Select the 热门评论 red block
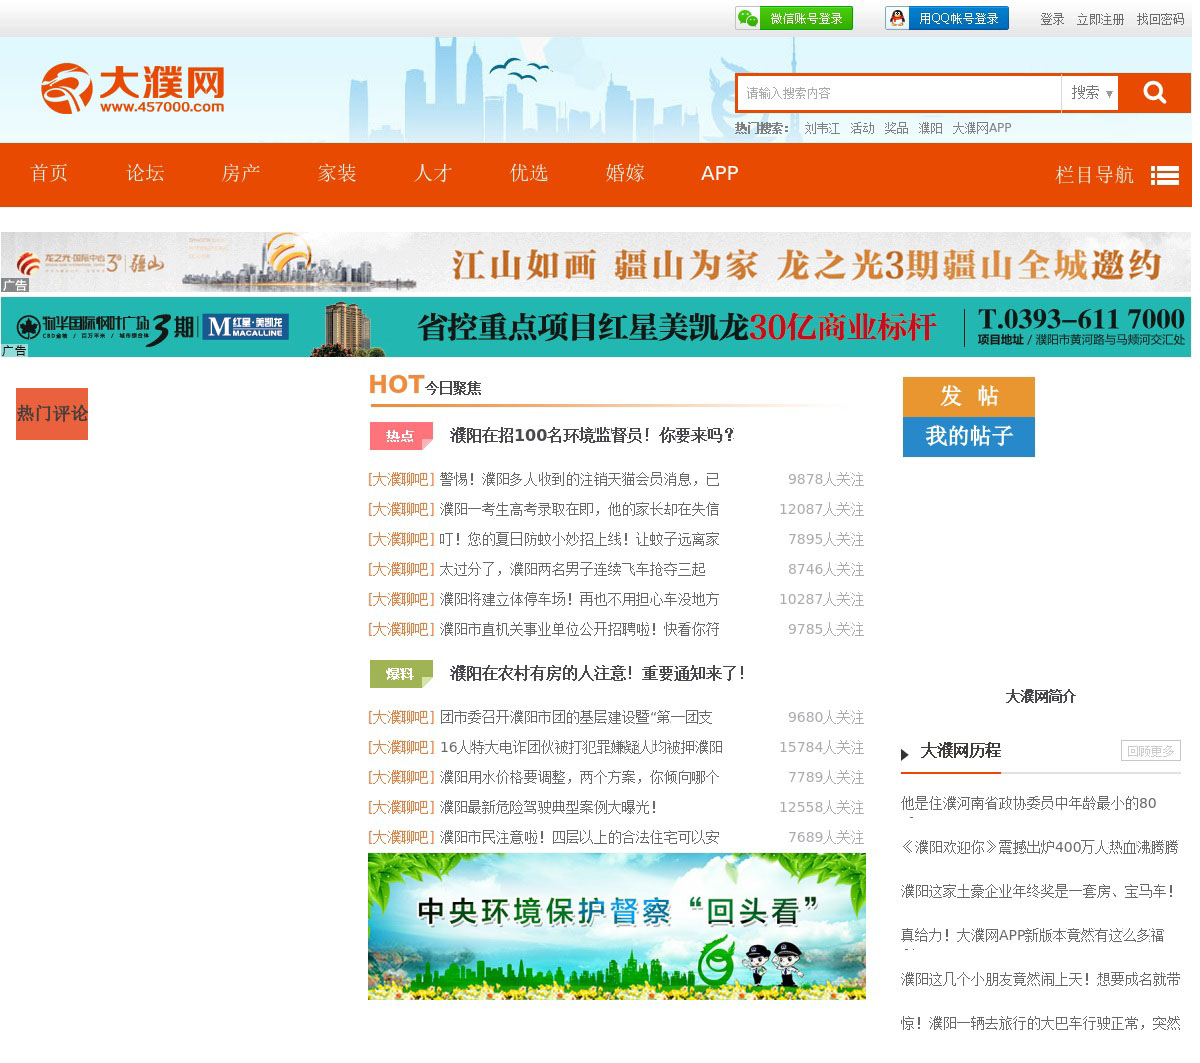The height and width of the screenshot is (1063, 1200). click(x=52, y=414)
